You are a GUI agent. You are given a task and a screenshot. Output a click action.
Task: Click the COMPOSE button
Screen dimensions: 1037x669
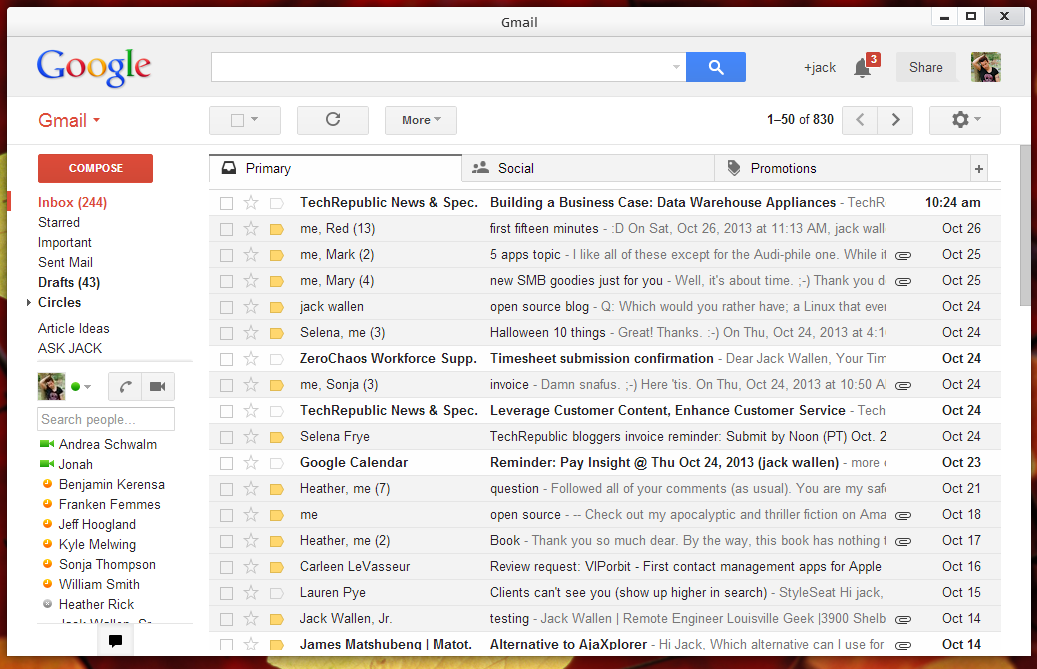95,168
